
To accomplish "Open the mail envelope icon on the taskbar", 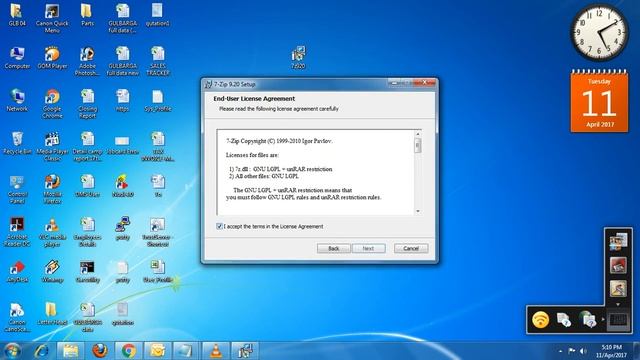I will 158,351.
